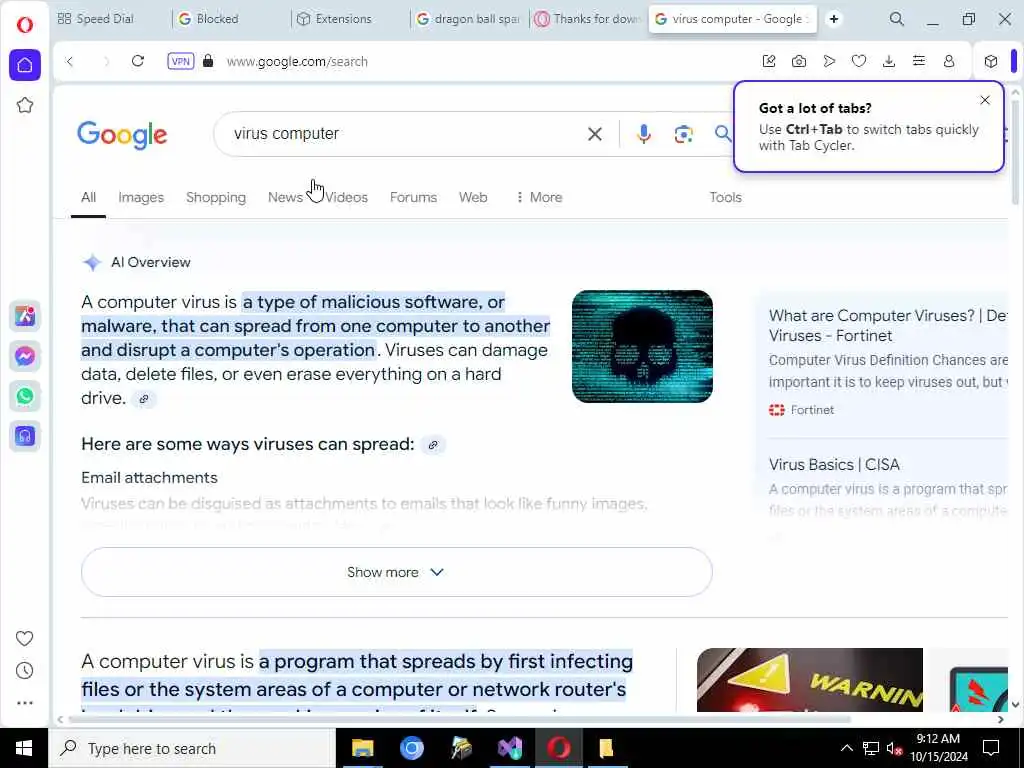
Task: Open the downloads icon
Action: pos(889,61)
